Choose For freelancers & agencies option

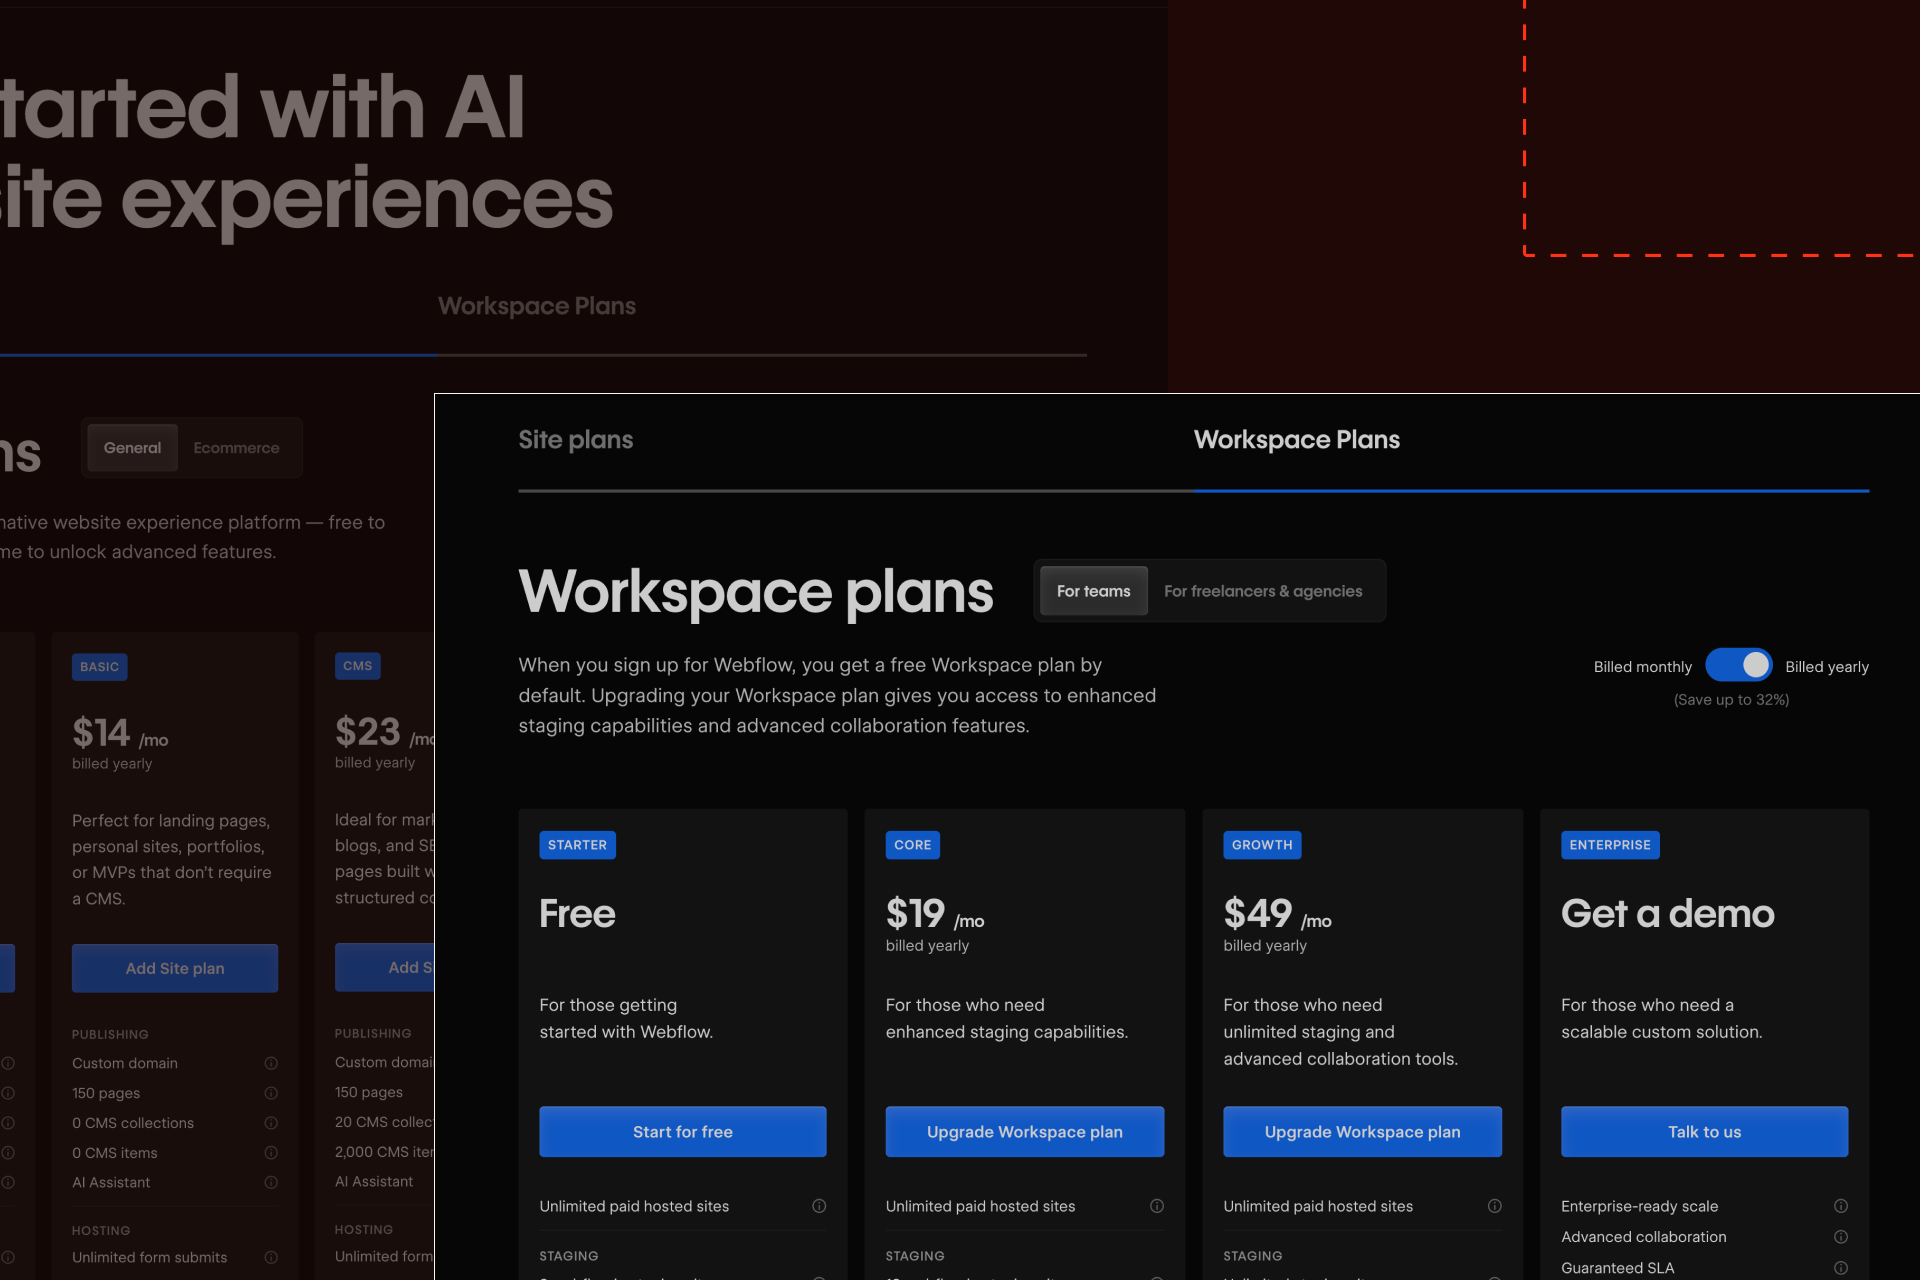click(x=1262, y=591)
